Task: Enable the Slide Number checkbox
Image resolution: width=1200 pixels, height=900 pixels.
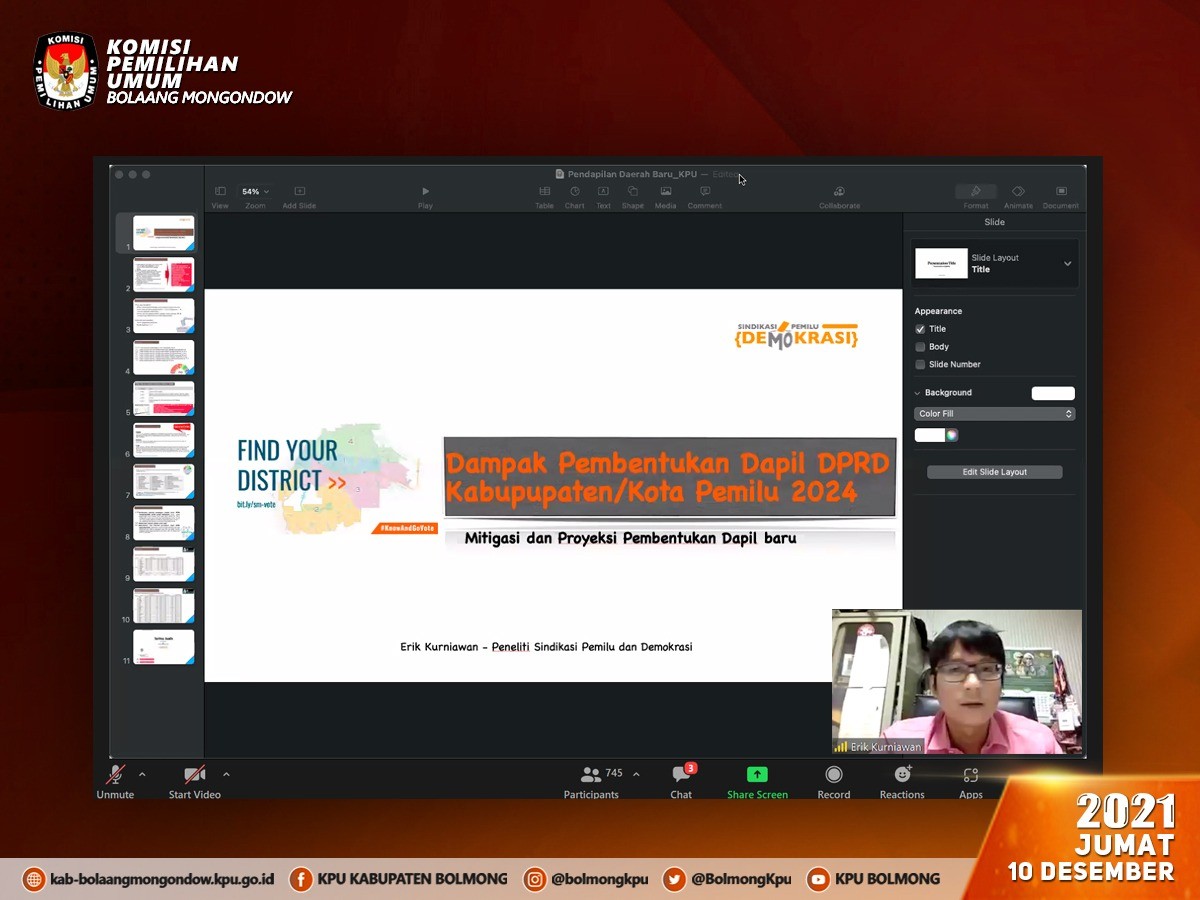Action: click(x=921, y=365)
